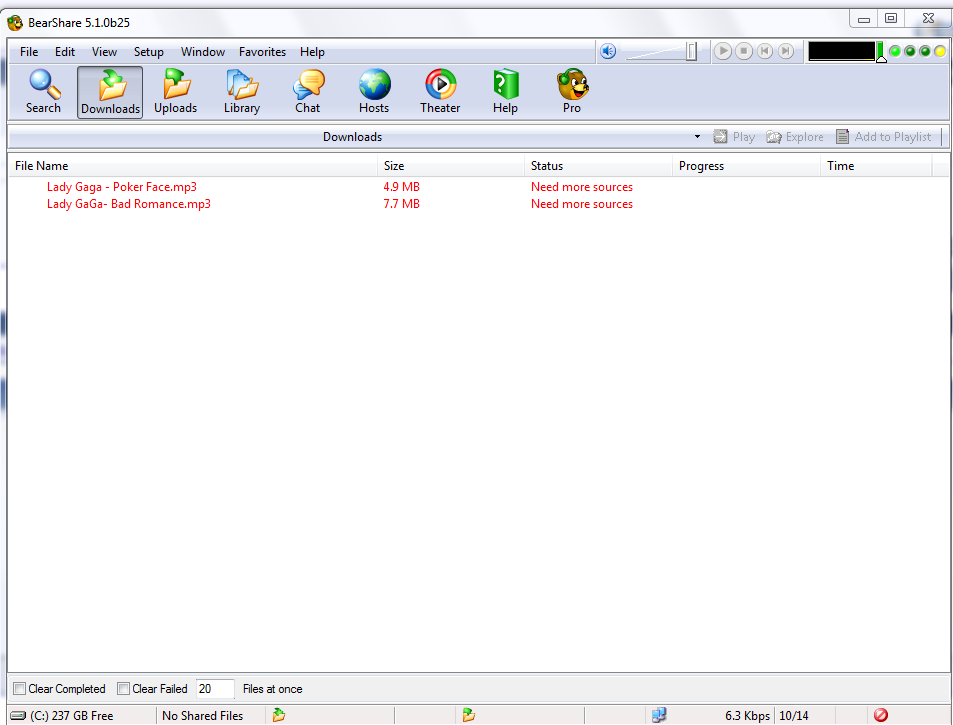Click the black audio display panel

click(x=842, y=52)
